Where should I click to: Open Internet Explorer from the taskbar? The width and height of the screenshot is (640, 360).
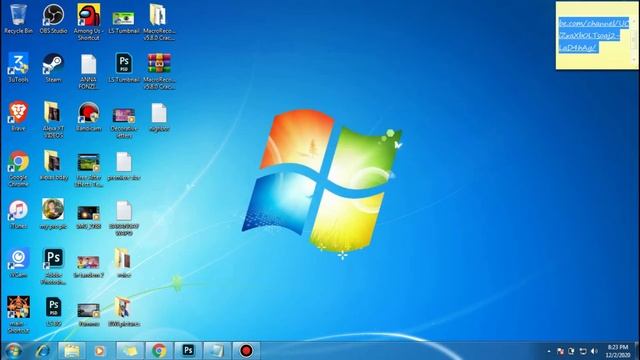[43, 351]
